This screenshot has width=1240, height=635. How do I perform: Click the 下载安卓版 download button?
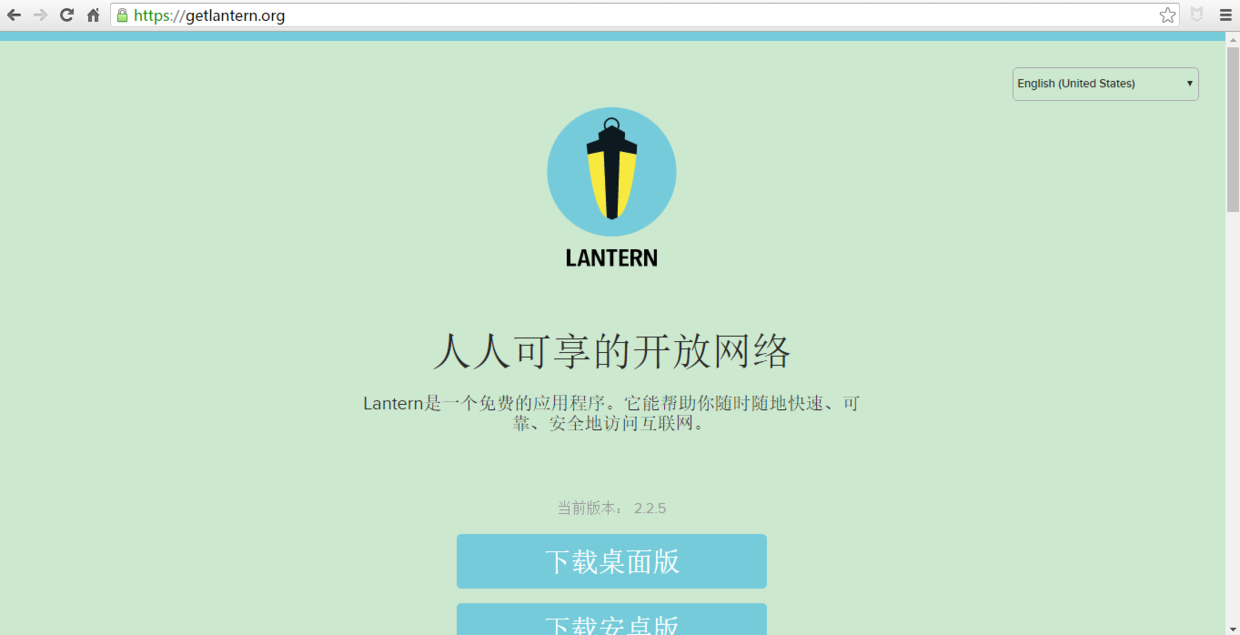tap(612, 619)
